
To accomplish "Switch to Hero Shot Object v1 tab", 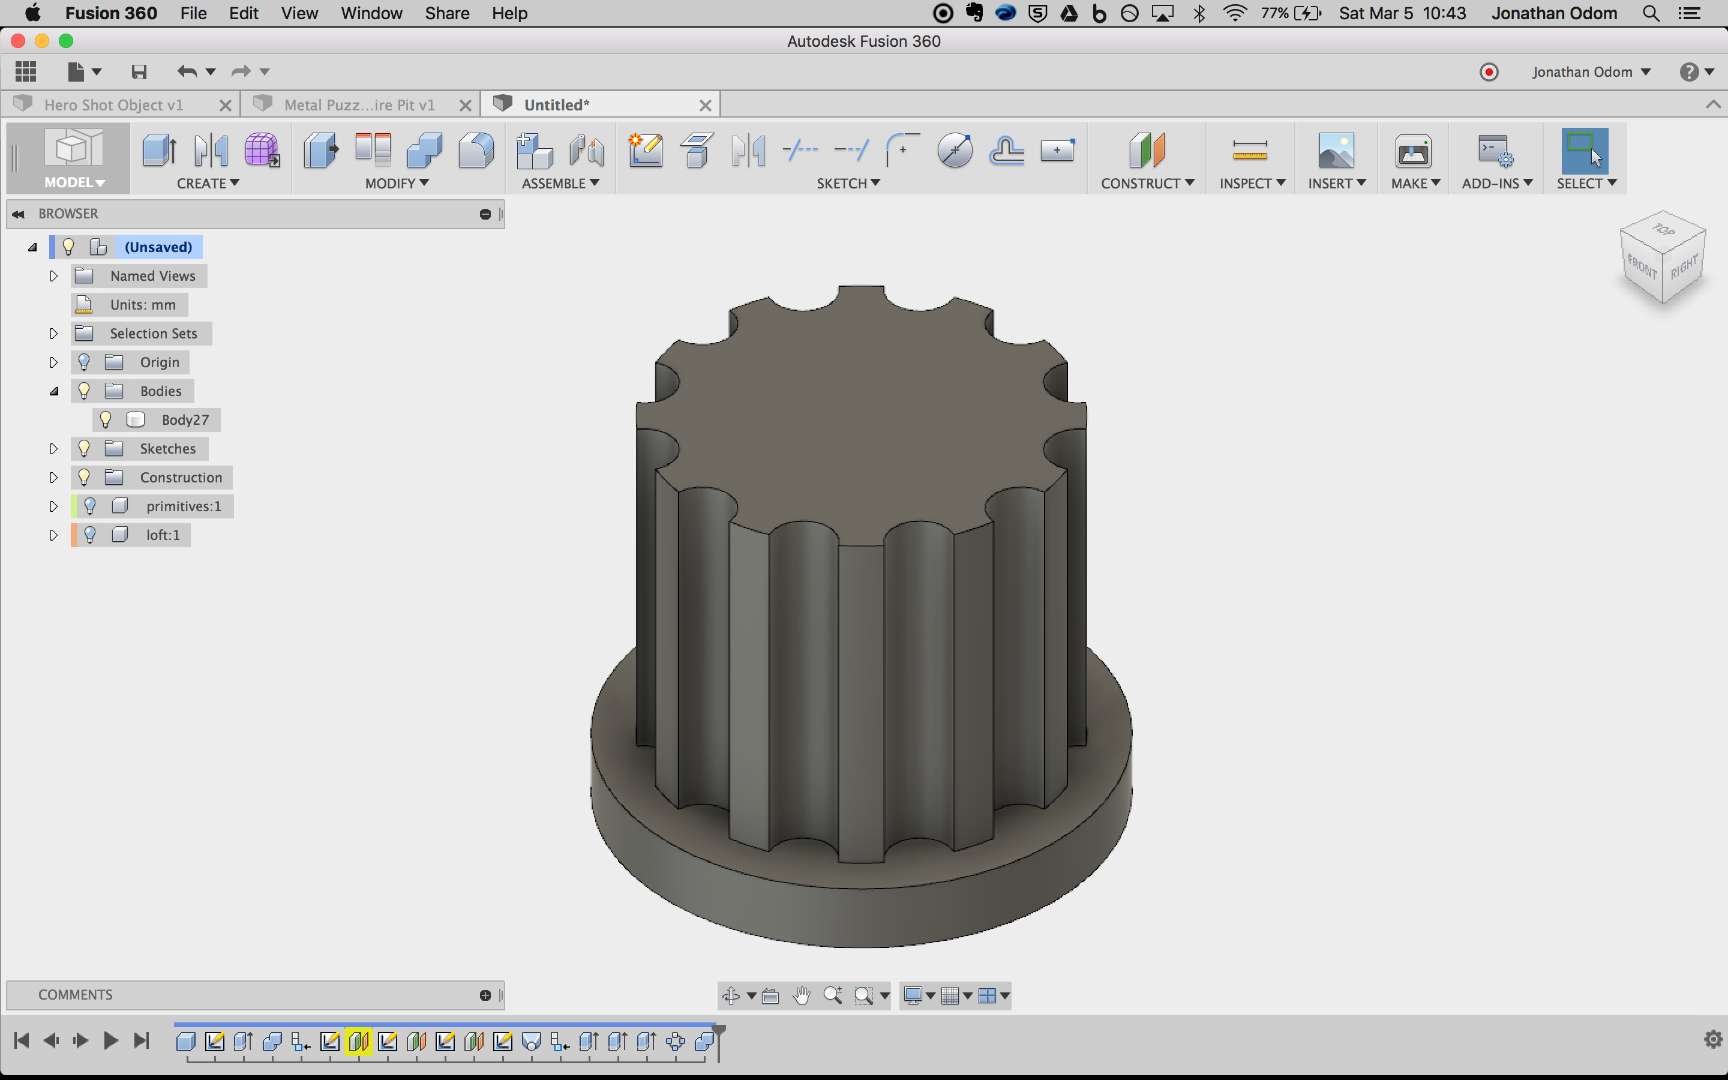I will coord(113,105).
